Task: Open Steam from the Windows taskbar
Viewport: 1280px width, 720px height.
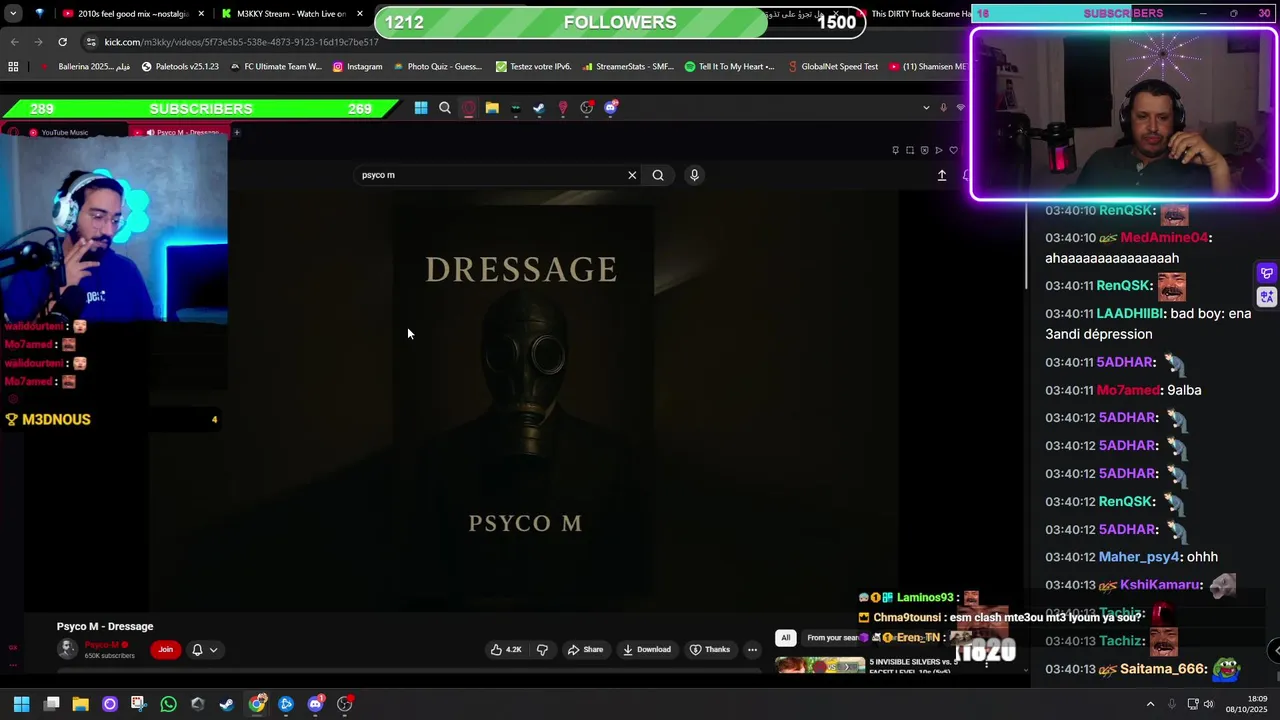Action: pos(227,704)
